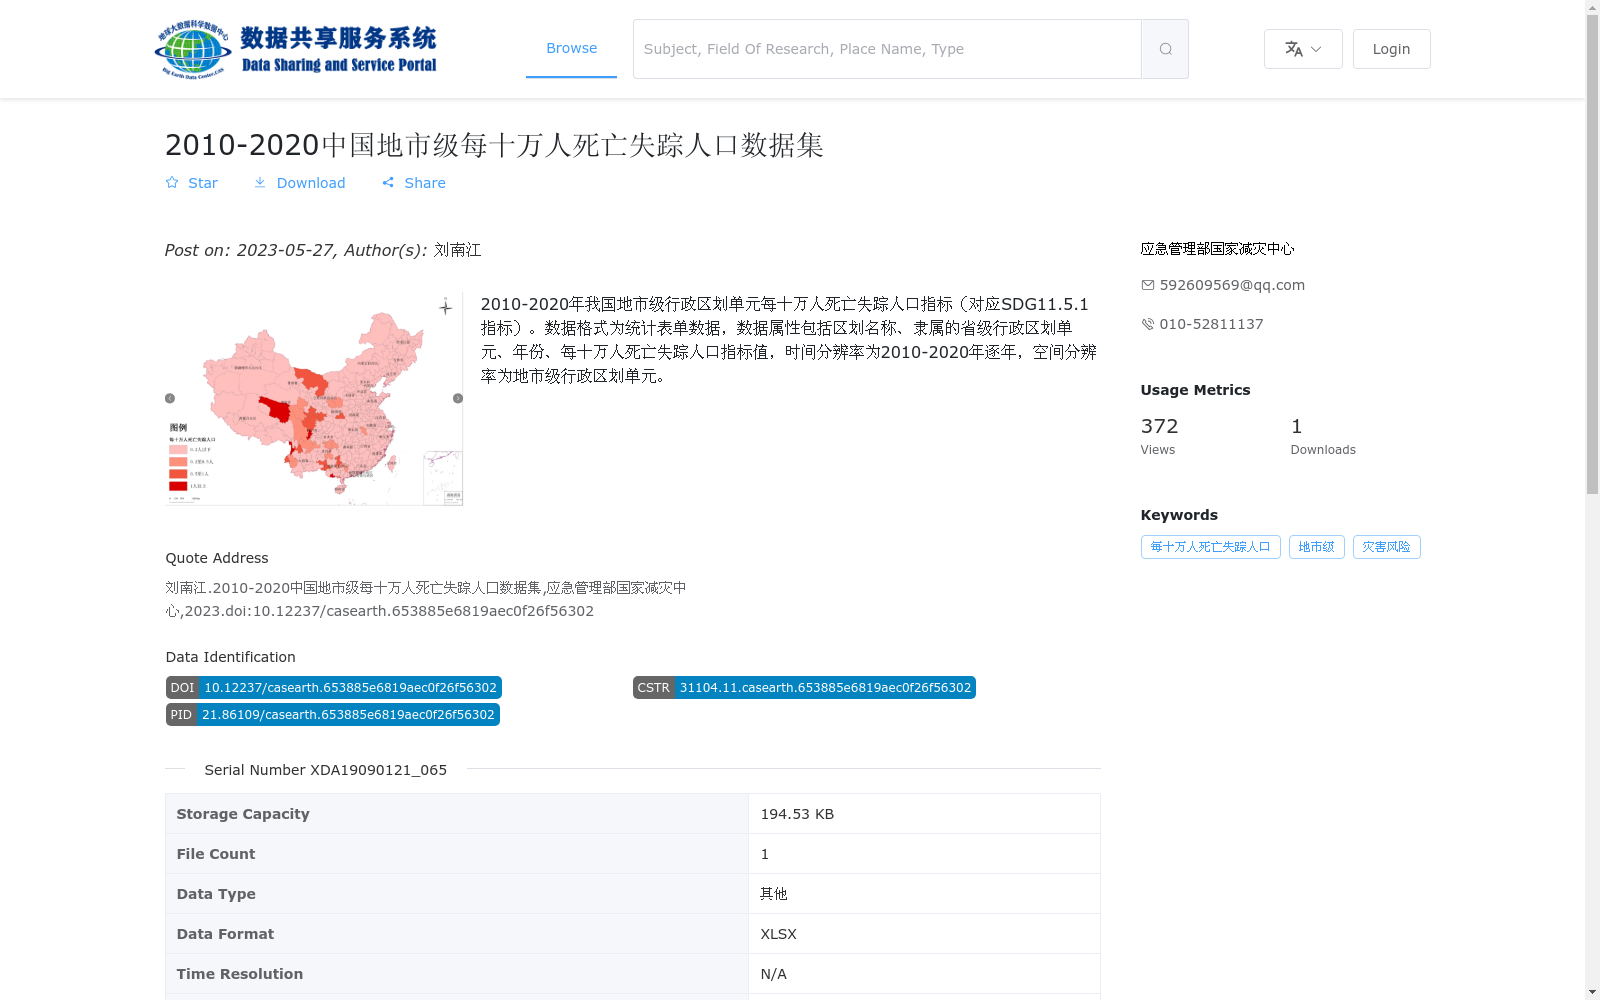Click the star icon beside Star
This screenshot has width=1600, height=1000.
(172, 183)
